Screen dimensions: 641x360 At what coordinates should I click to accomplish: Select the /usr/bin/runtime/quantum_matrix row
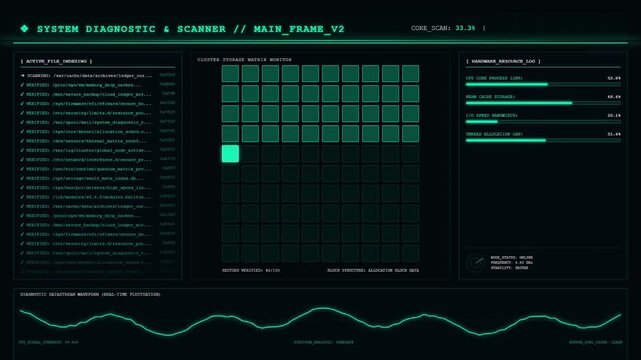pyautogui.click(x=97, y=169)
